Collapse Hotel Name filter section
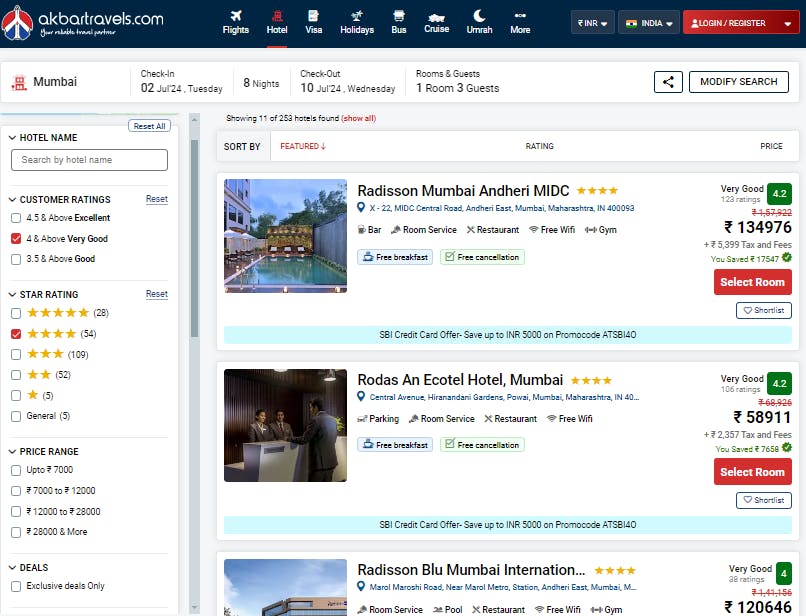The image size is (806, 616). tap(12, 138)
